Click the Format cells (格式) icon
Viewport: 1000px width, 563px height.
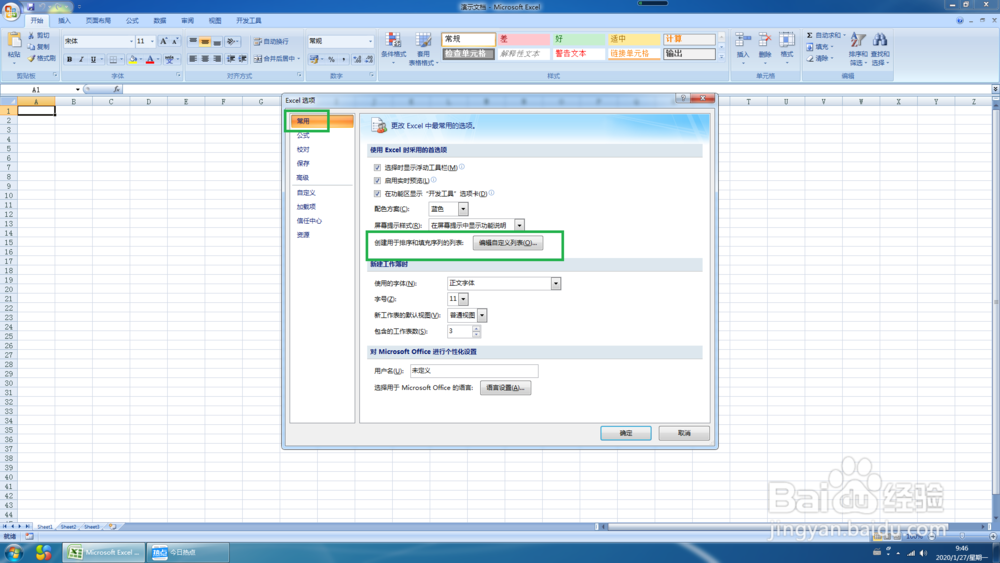click(x=787, y=41)
